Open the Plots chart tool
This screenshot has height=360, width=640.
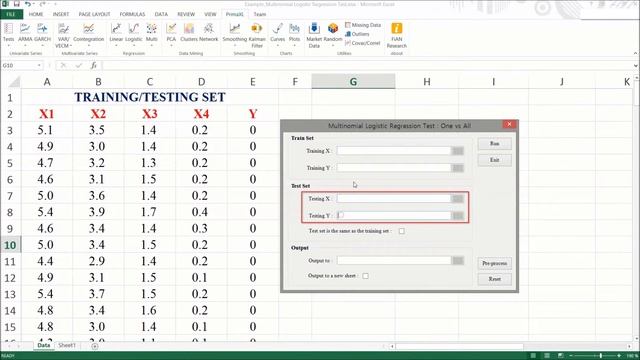[x=294, y=33]
